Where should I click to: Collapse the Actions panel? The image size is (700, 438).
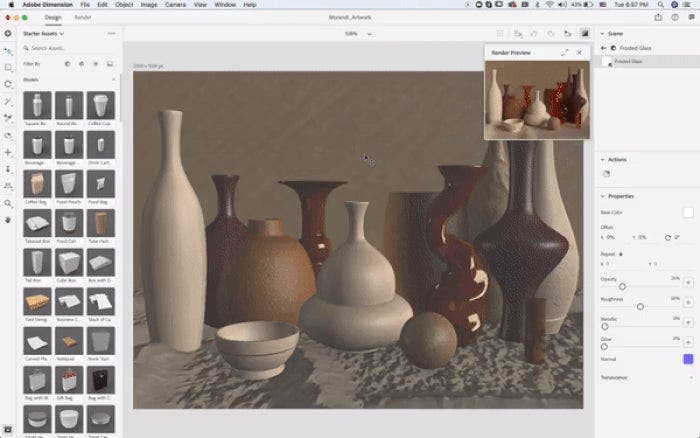click(602, 159)
